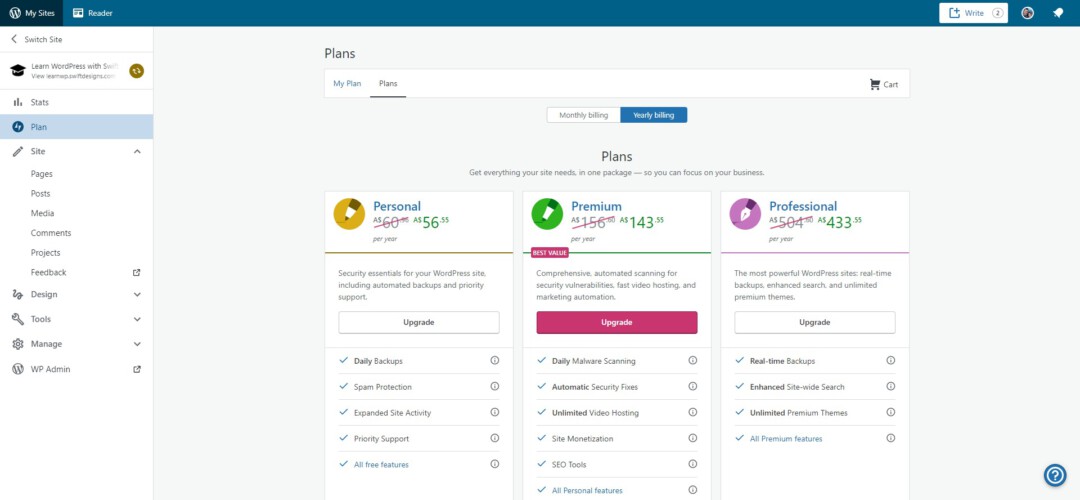Click the Stats icon in sidebar

[18, 102]
